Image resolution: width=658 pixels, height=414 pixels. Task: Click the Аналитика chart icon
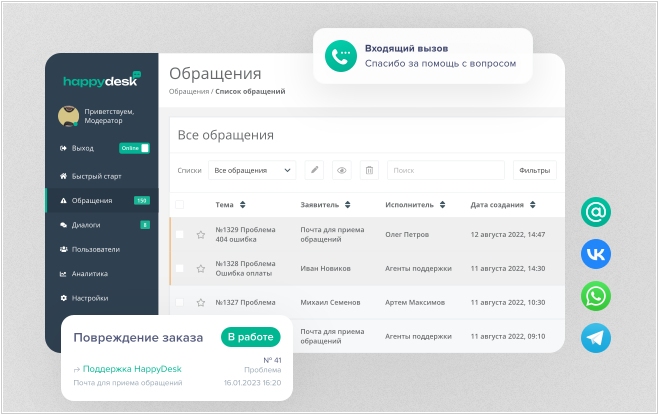(63, 273)
